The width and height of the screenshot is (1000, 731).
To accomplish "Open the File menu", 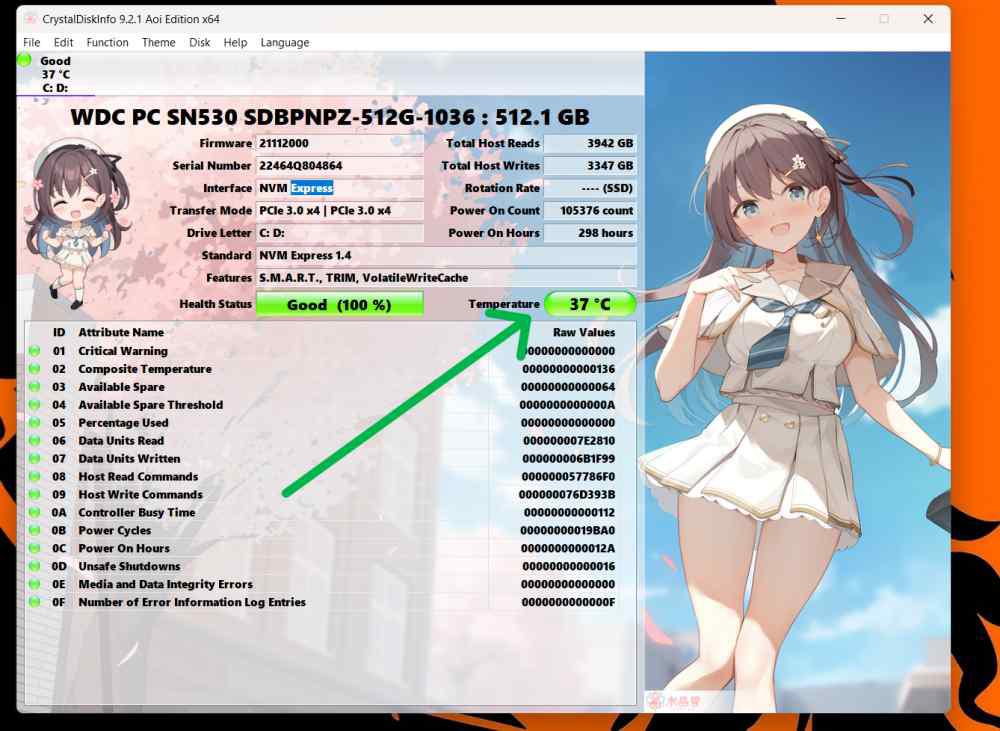I will point(31,42).
